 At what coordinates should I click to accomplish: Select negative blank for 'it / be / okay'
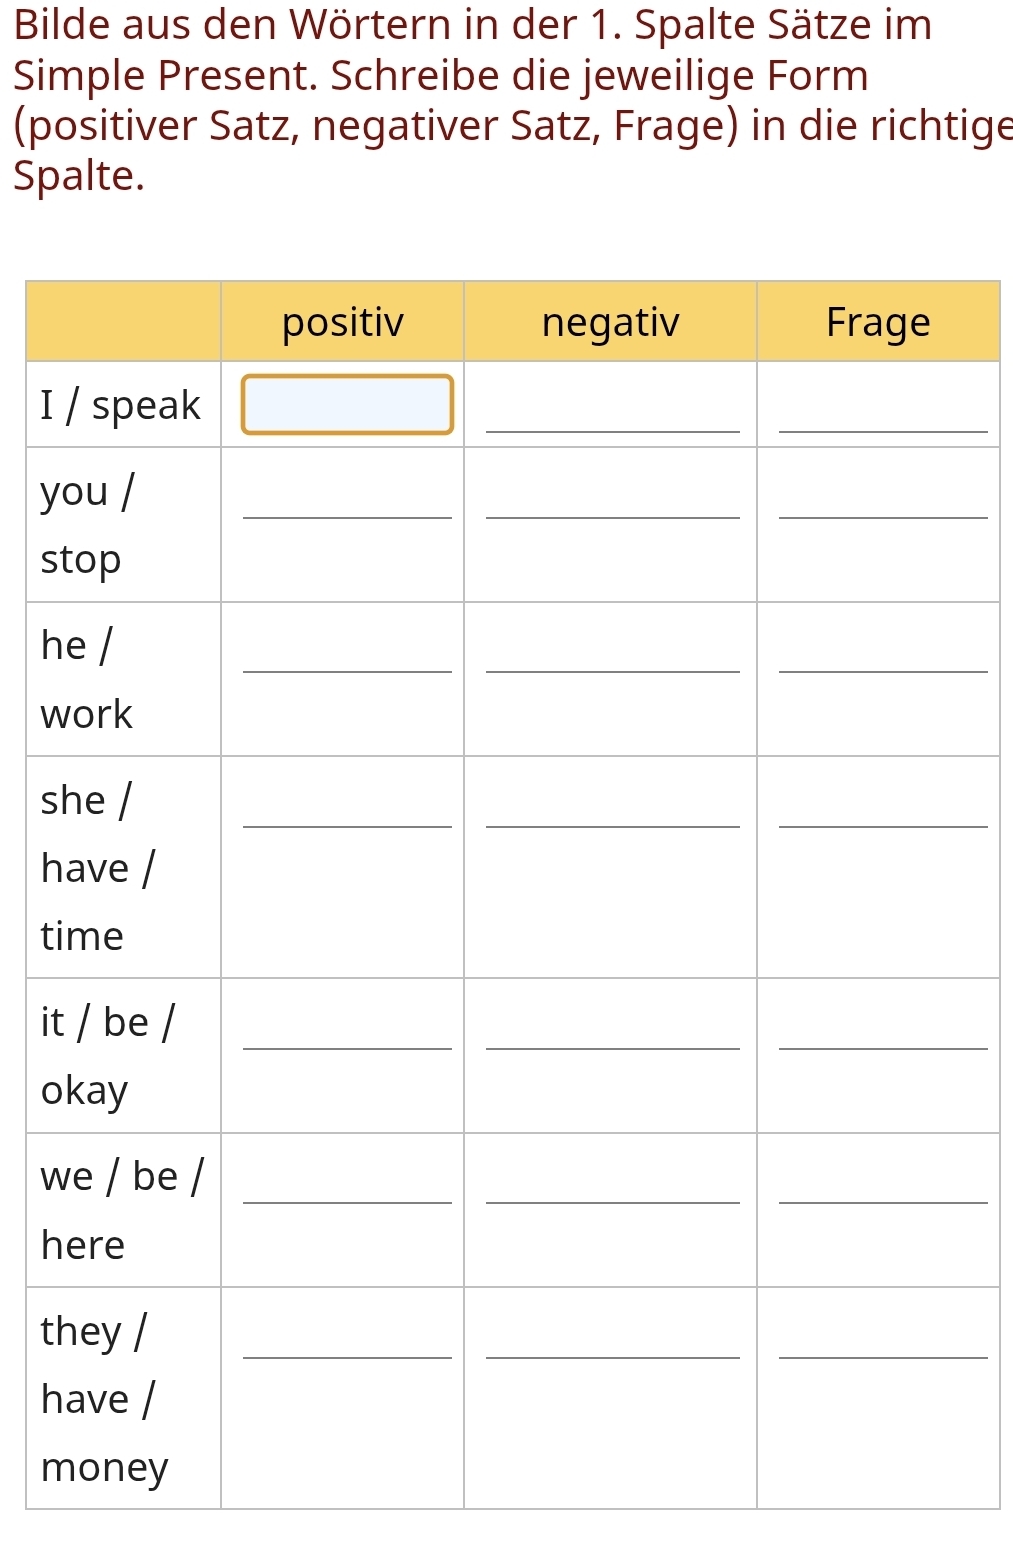click(612, 1022)
